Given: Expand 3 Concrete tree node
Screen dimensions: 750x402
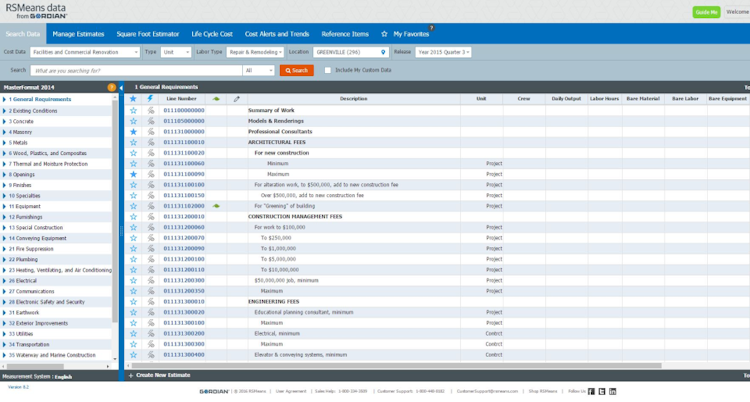Looking at the screenshot, I should tap(4, 122).
